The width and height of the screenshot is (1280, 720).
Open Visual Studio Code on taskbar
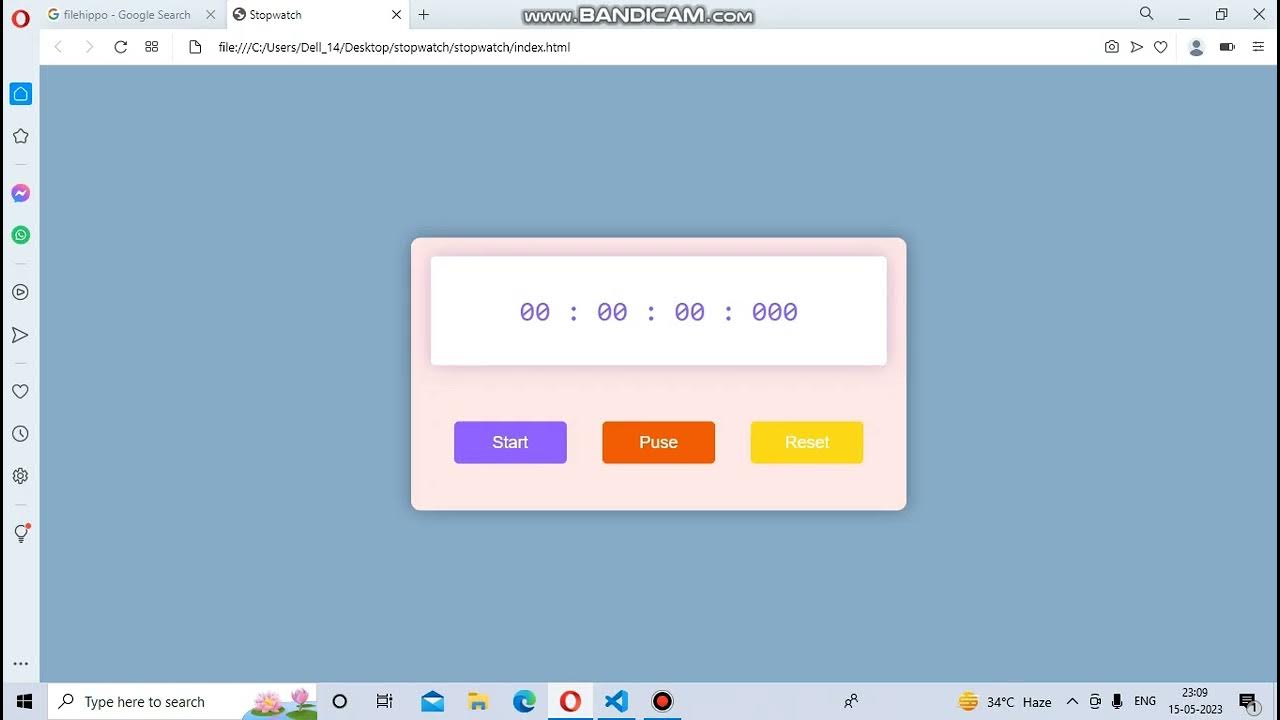point(616,701)
